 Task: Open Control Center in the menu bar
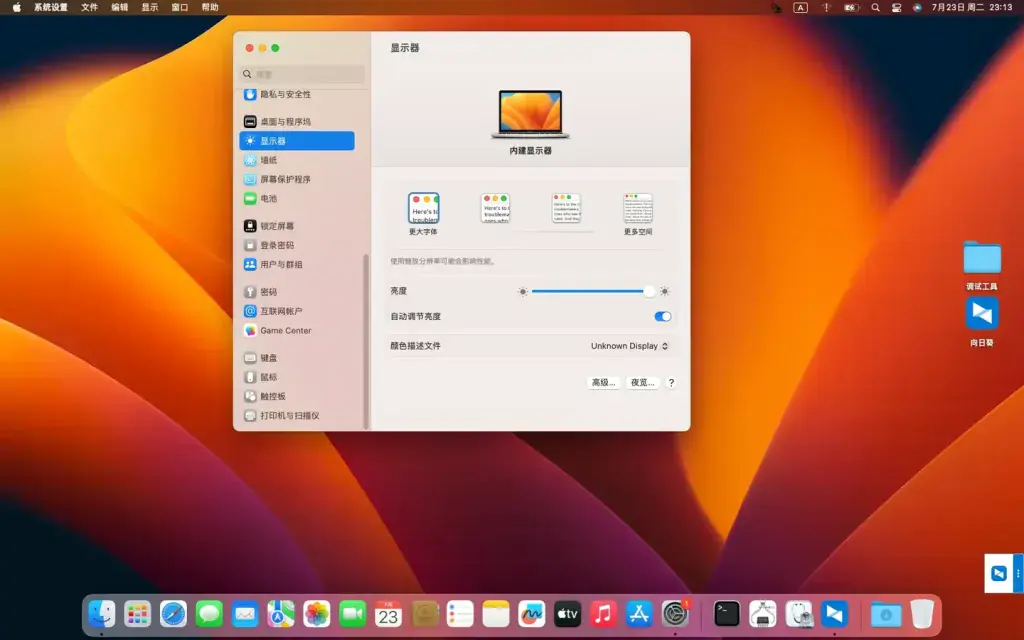[x=897, y=7]
